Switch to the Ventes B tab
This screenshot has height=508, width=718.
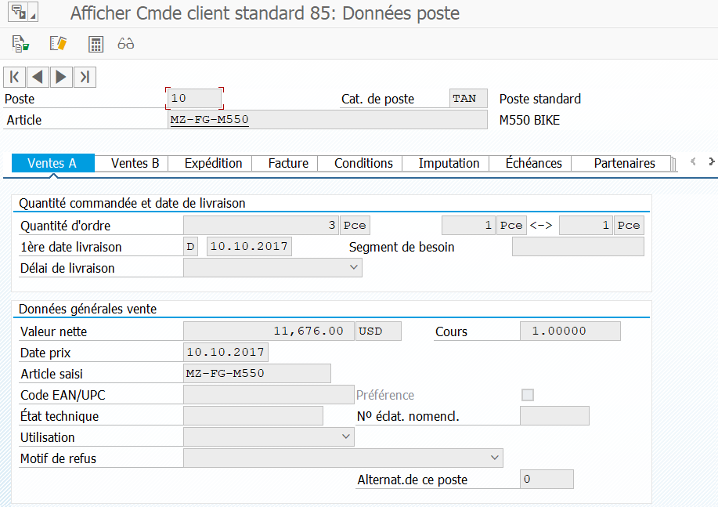(135, 163)
